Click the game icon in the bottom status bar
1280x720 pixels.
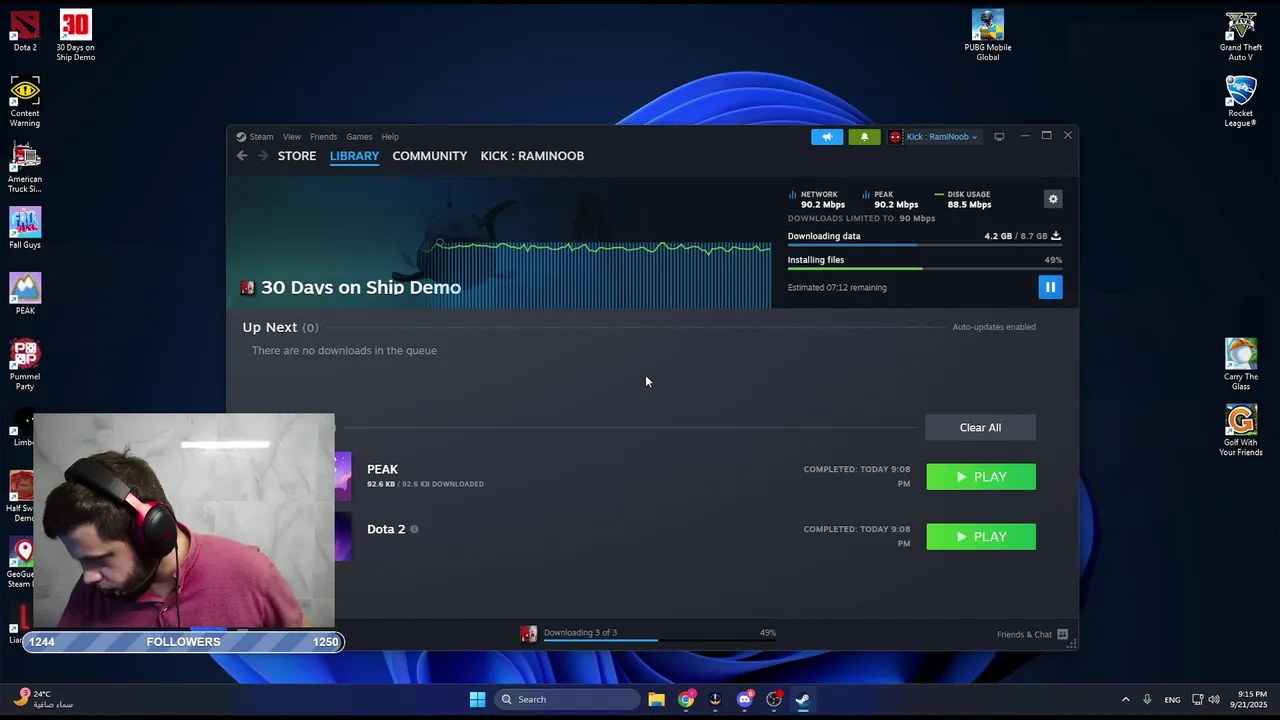[529, 634]
